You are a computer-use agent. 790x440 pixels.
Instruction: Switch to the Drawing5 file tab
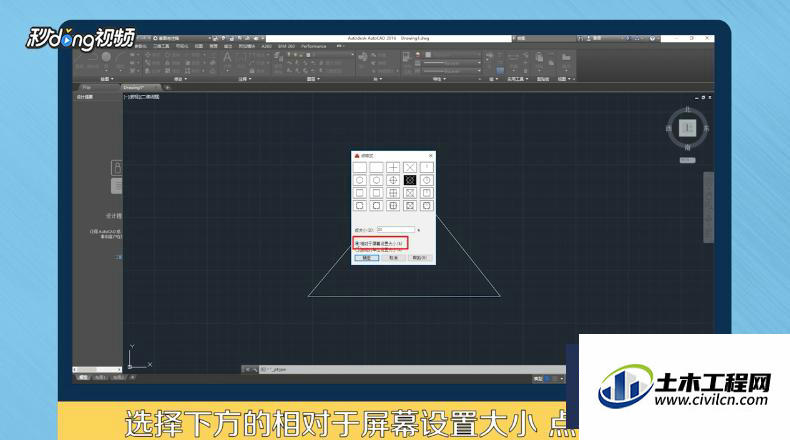[x=140, y=88]
